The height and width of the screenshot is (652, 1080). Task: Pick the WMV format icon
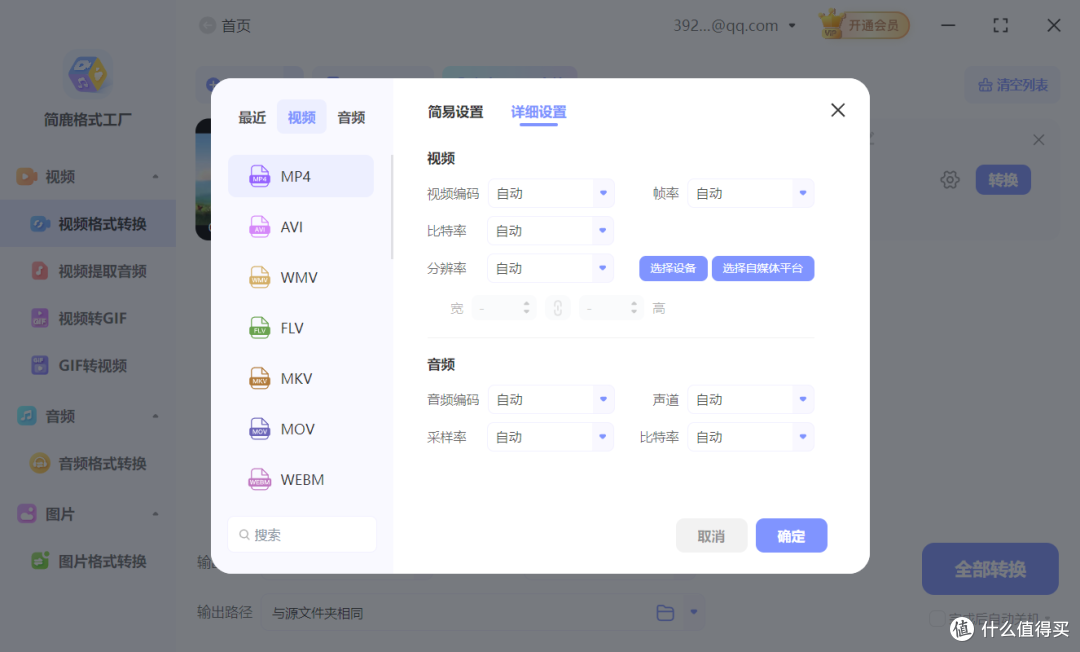tap(259, 277)
